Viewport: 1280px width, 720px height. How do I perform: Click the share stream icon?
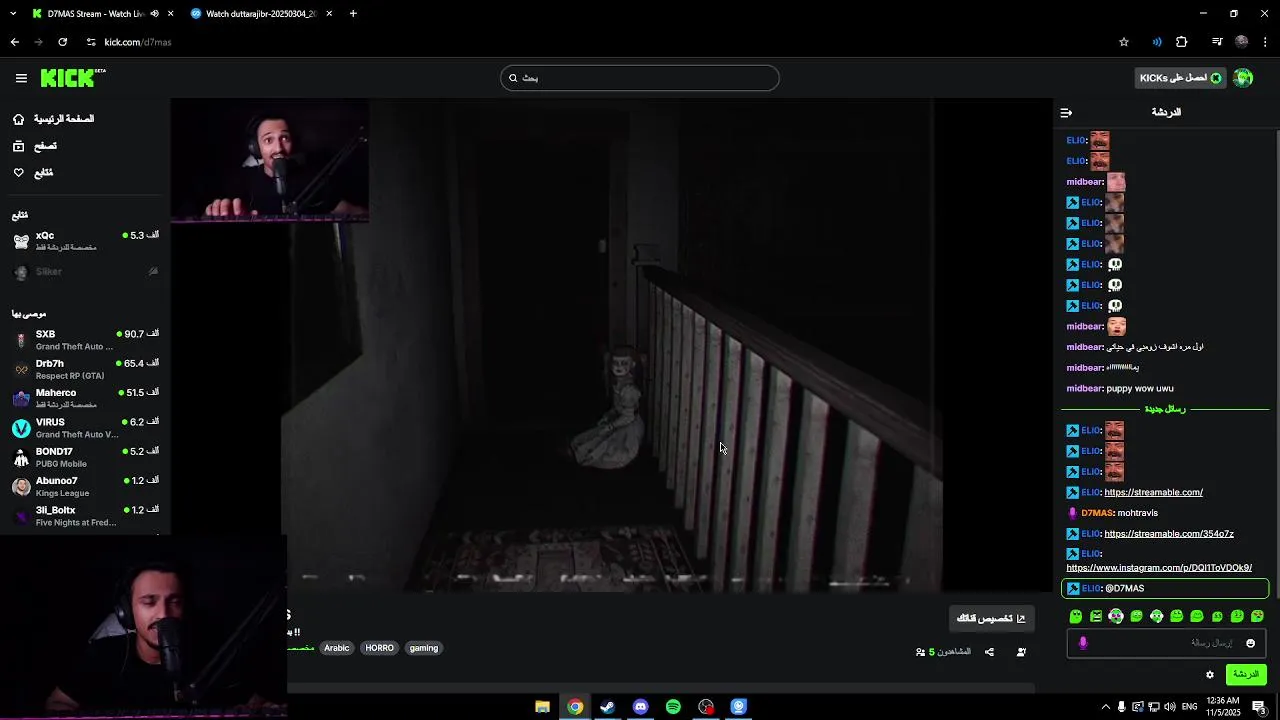[989, 652]
